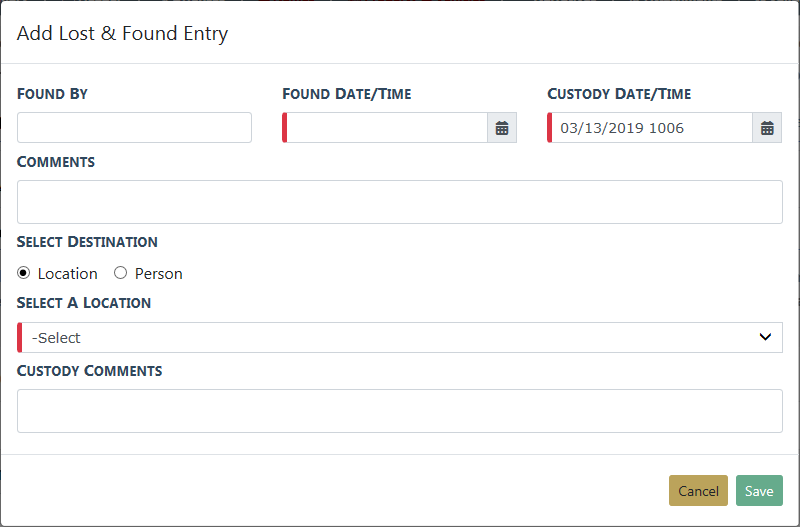Save the Lost & Found entry
This screenshot has height=527, width=800.
pyautogui.click(x=759, y=491)
